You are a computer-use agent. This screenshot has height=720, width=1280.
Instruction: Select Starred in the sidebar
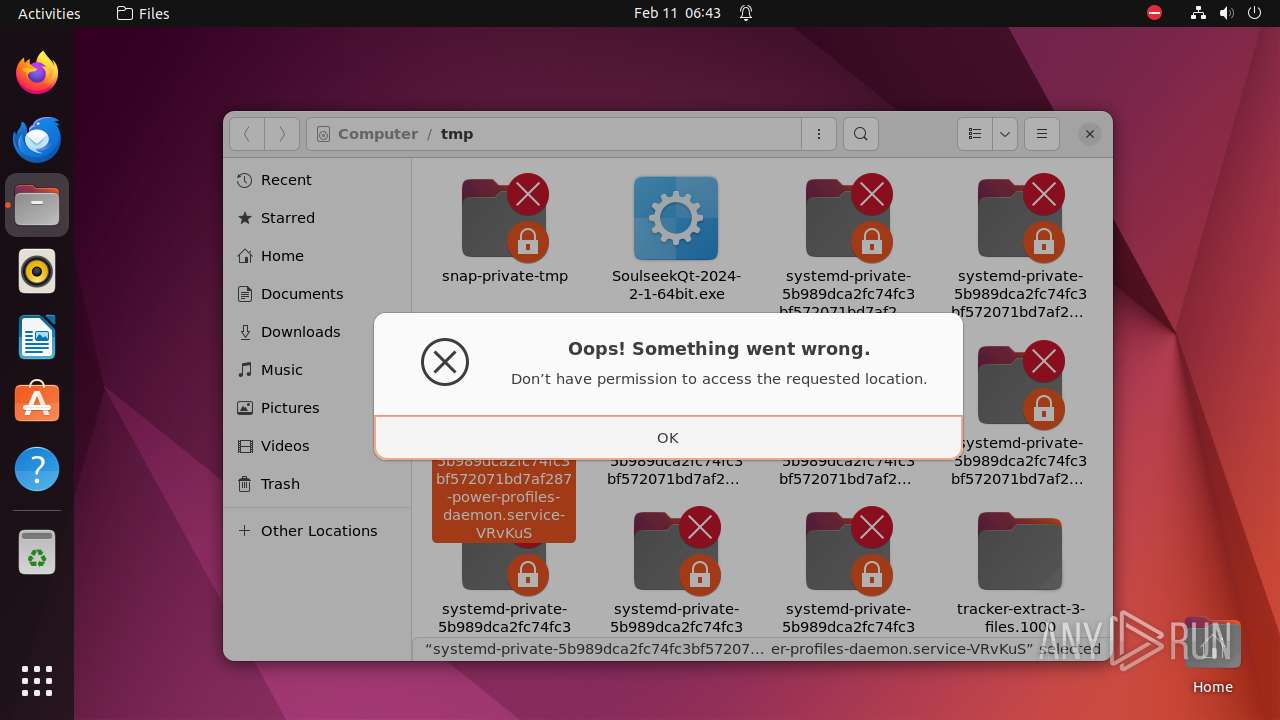pyautogui.click(x=319, y=218)
